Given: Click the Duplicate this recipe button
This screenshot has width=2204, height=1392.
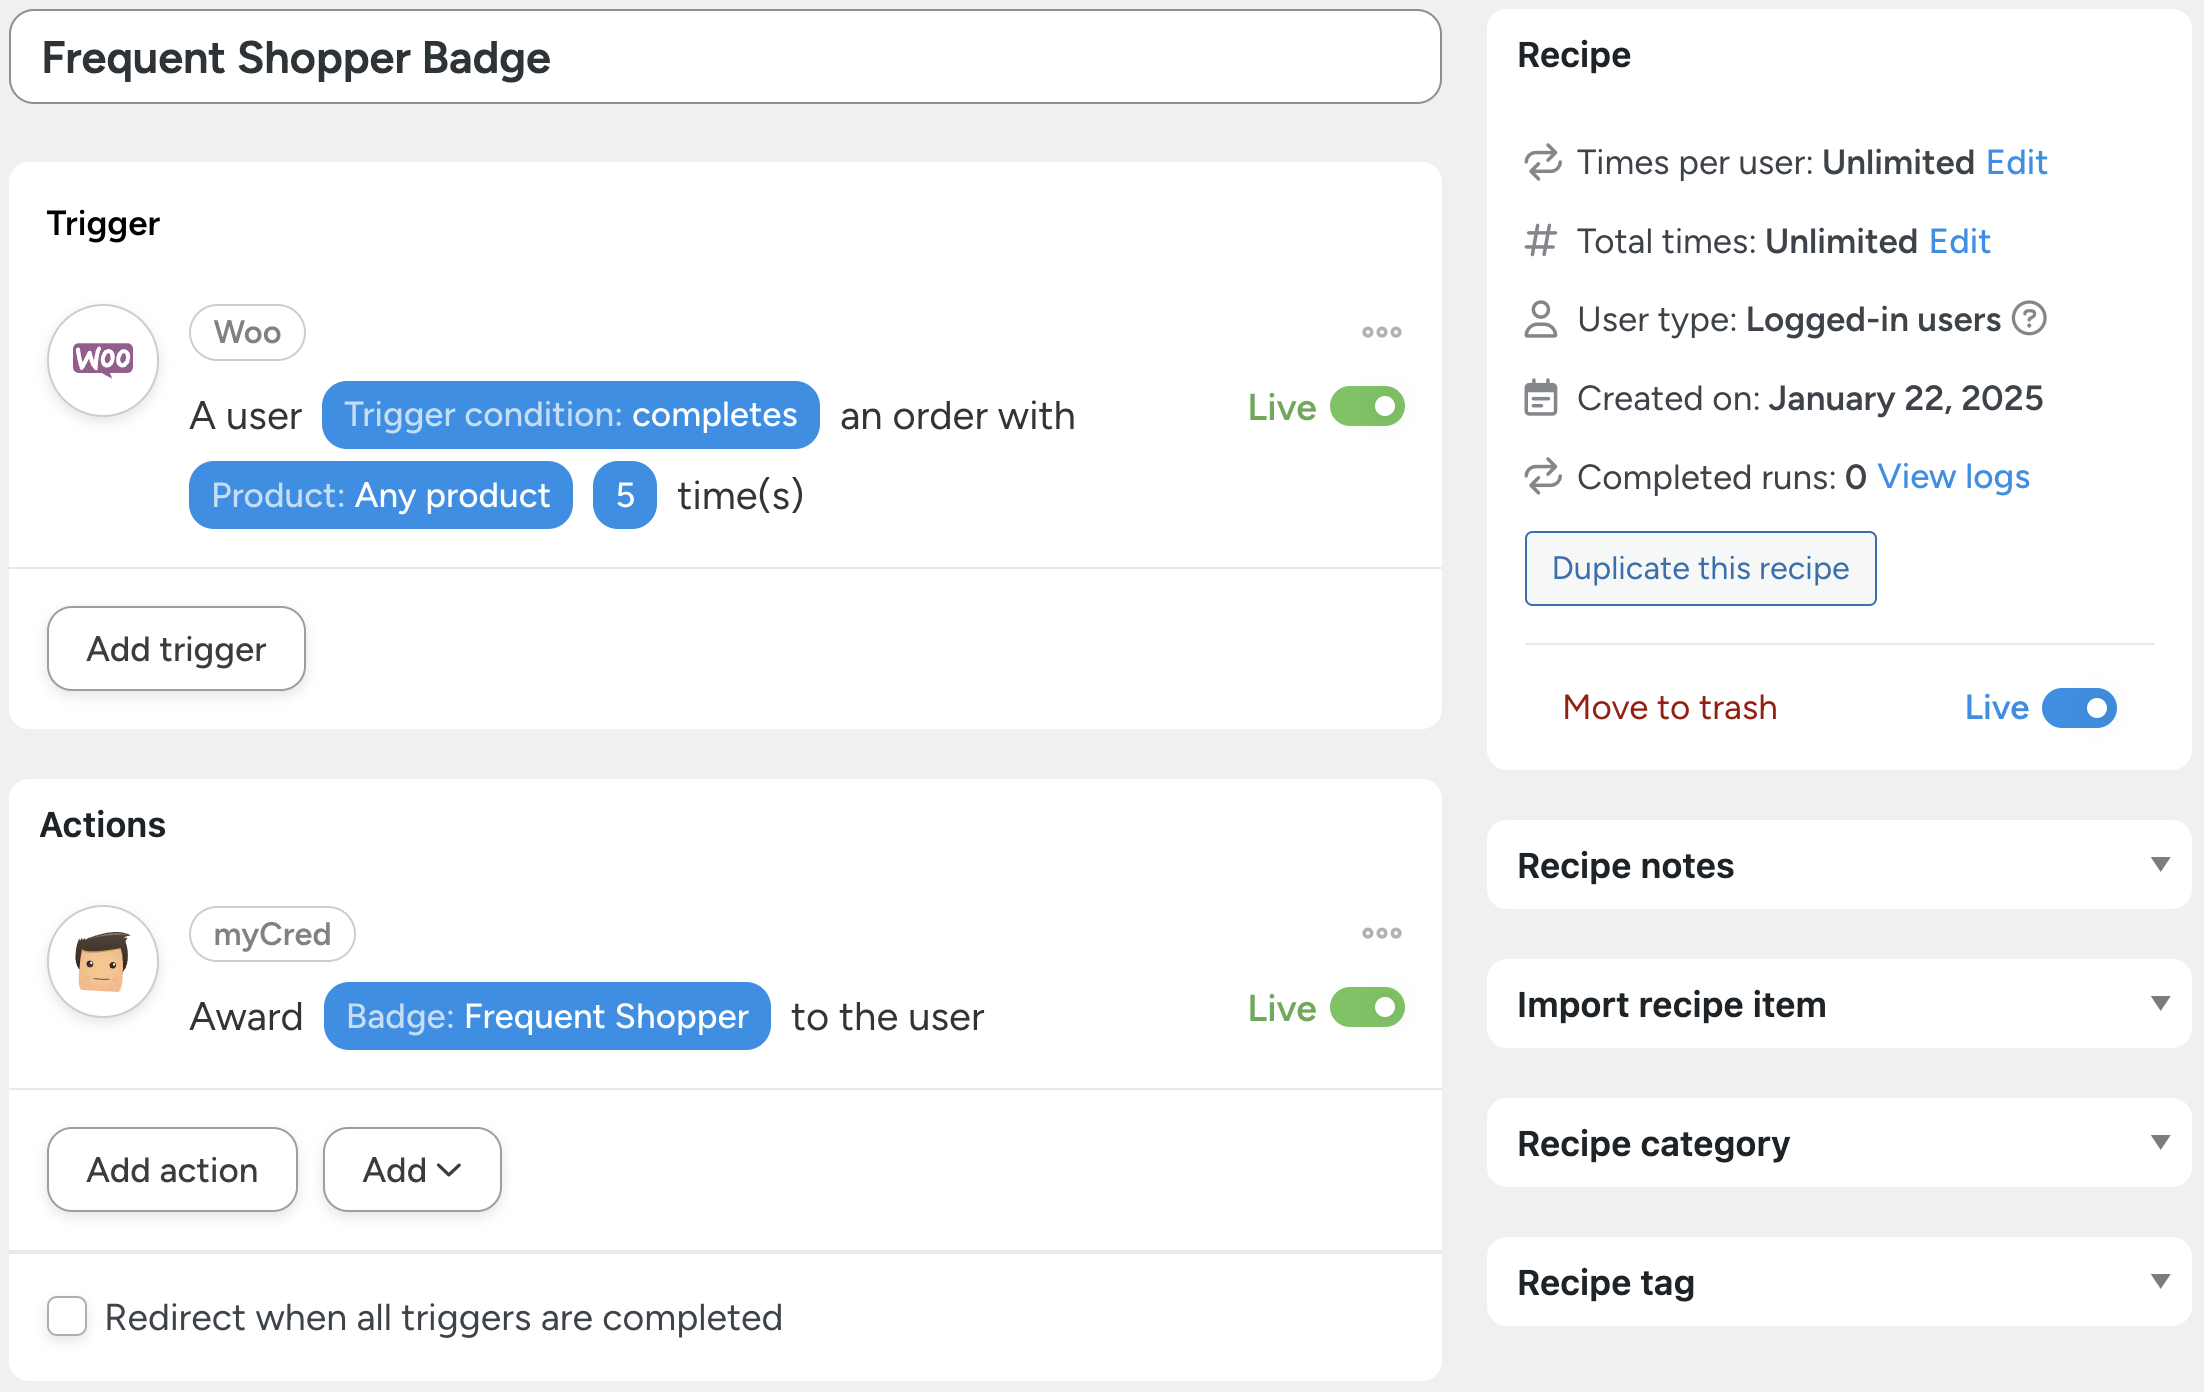Looking at the screenshot, I should pyautogui.click(x=1700, y=568).
